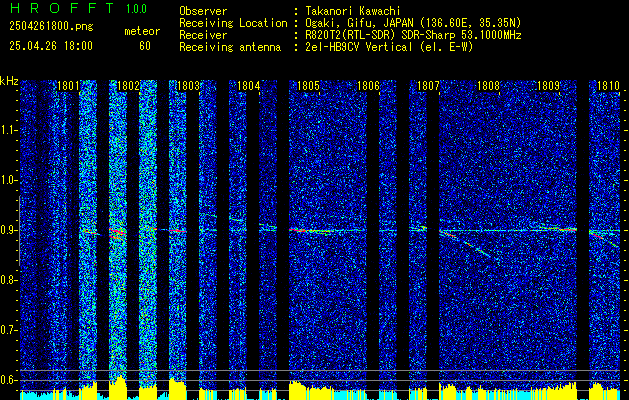
Task: Click the Receiving Location label
Action: [233, 23]
